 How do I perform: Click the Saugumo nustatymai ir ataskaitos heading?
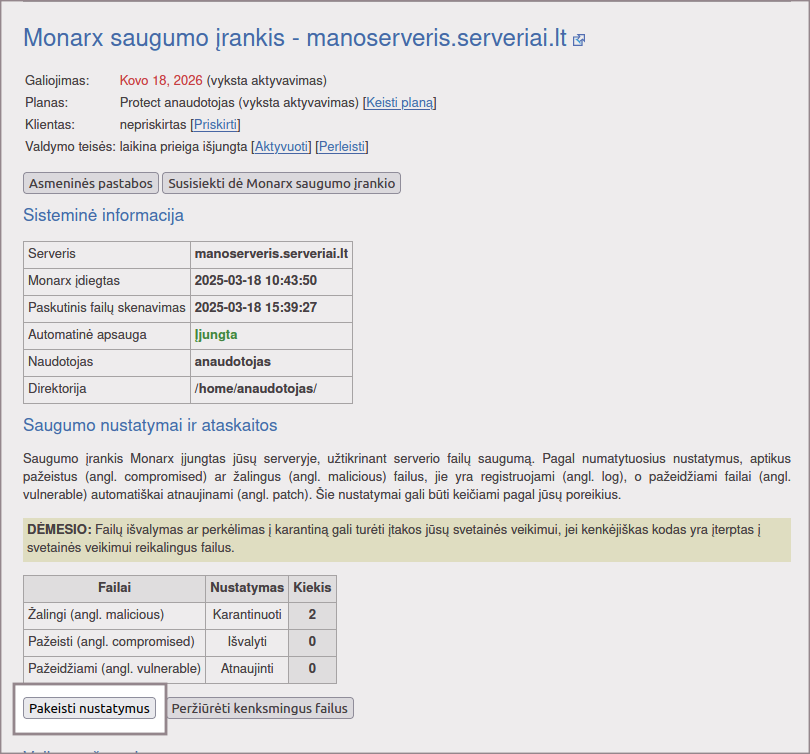click(x=150, y=426)
